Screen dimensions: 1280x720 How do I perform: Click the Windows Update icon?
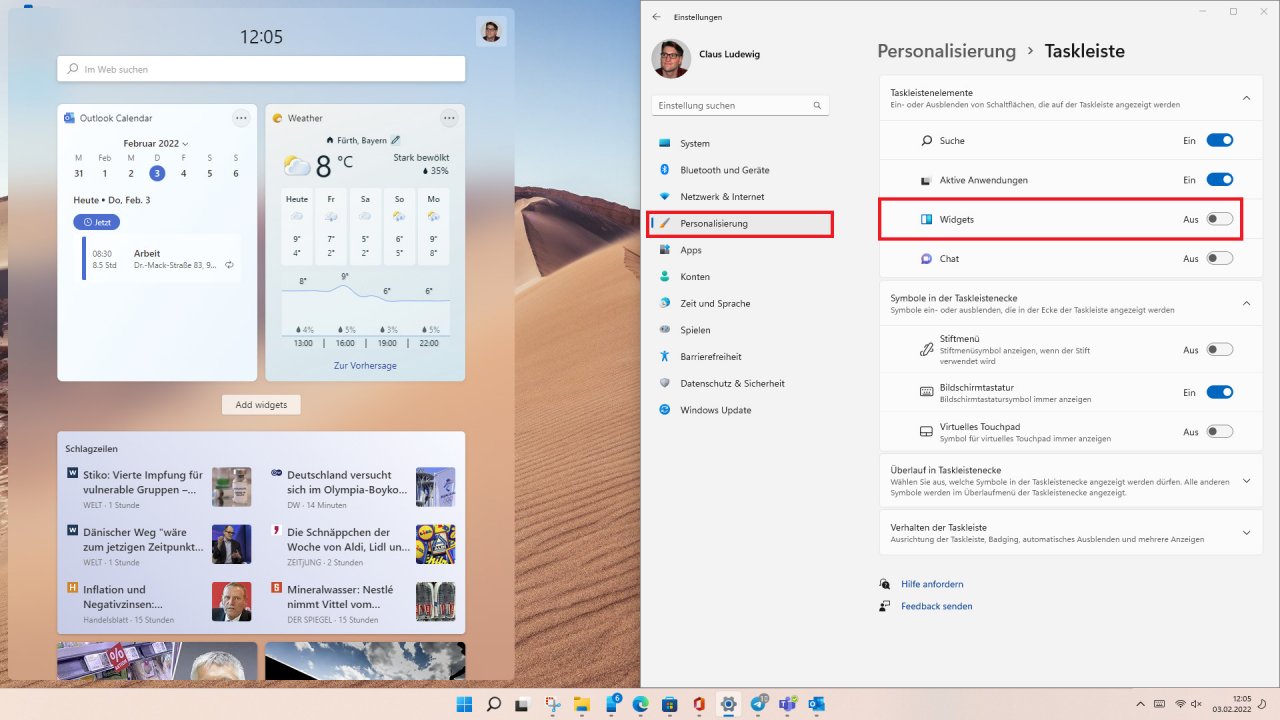pos(664,410)
